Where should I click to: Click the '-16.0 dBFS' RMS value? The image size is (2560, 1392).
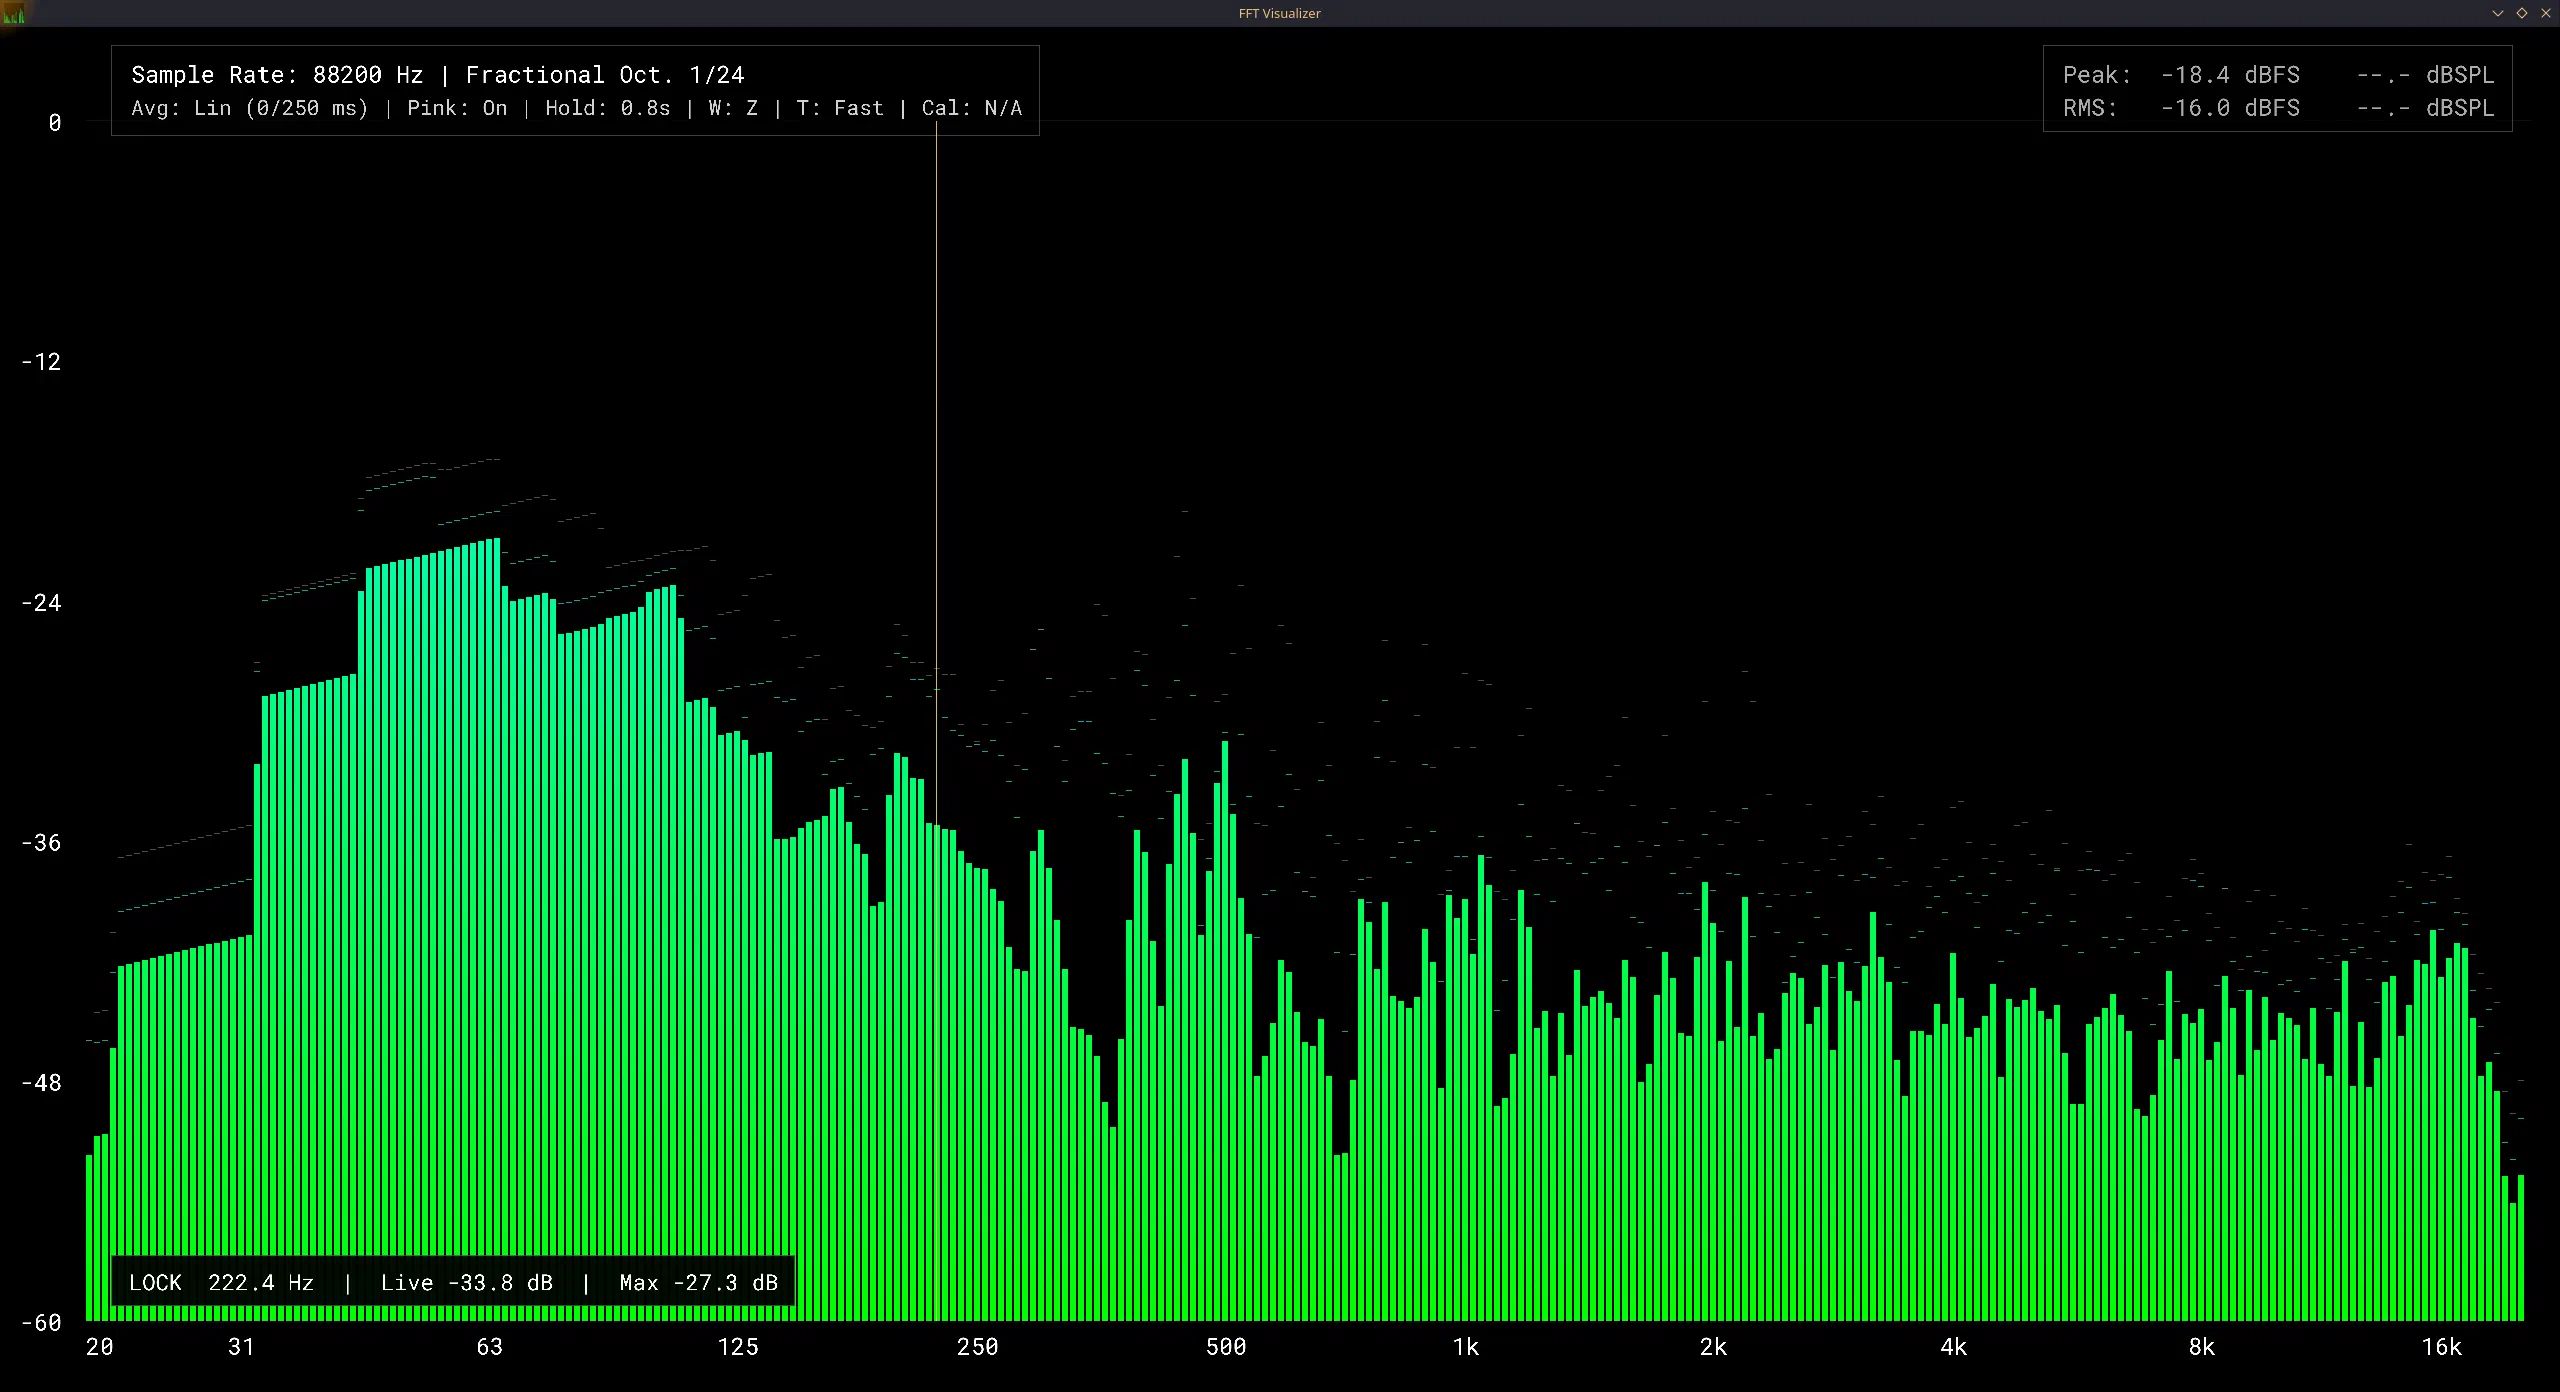tap(2230, 108)
